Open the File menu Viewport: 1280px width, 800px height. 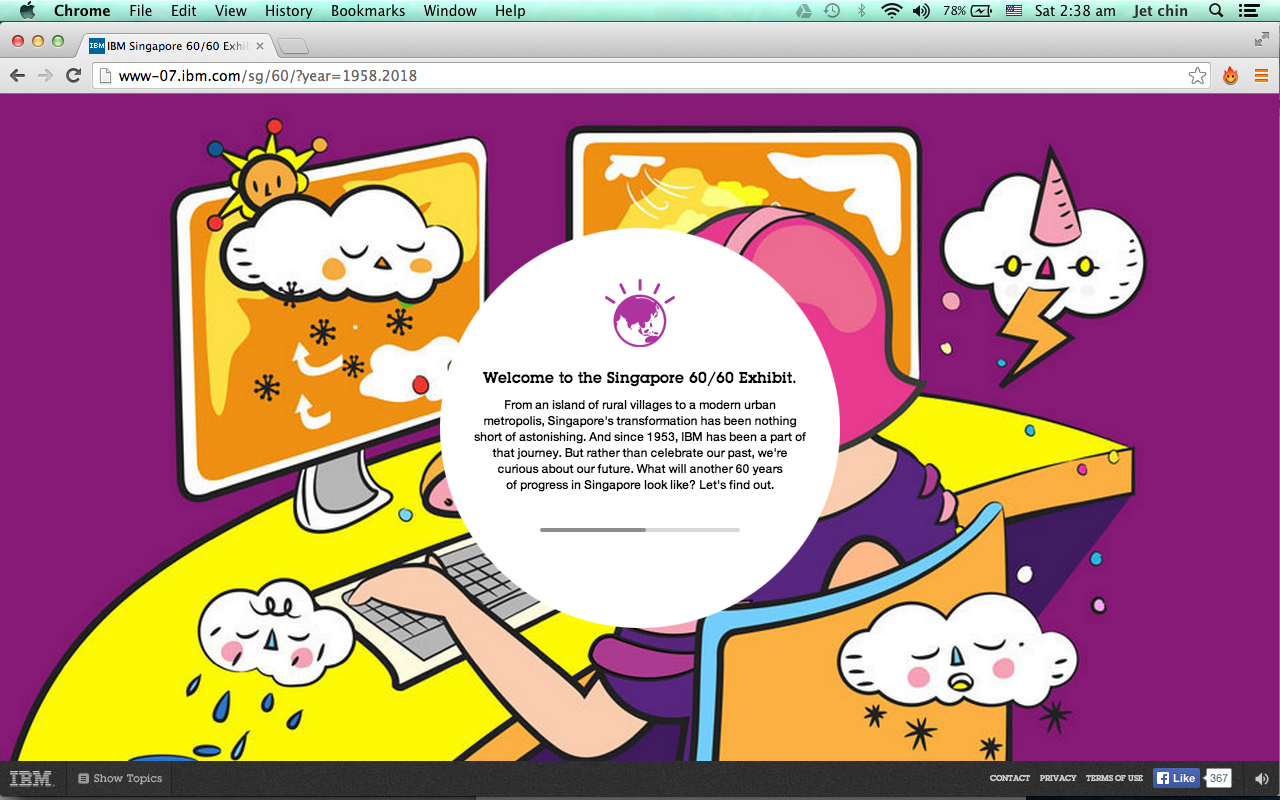tap(141, 11)
